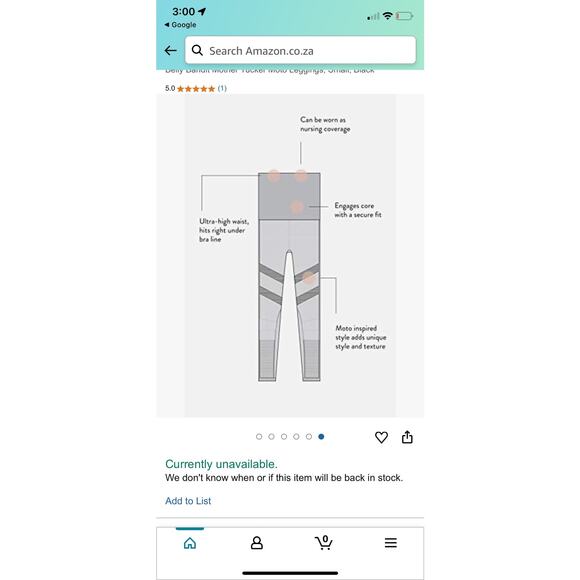
Task: Click the Add to List link
Action: click(188, 501)
